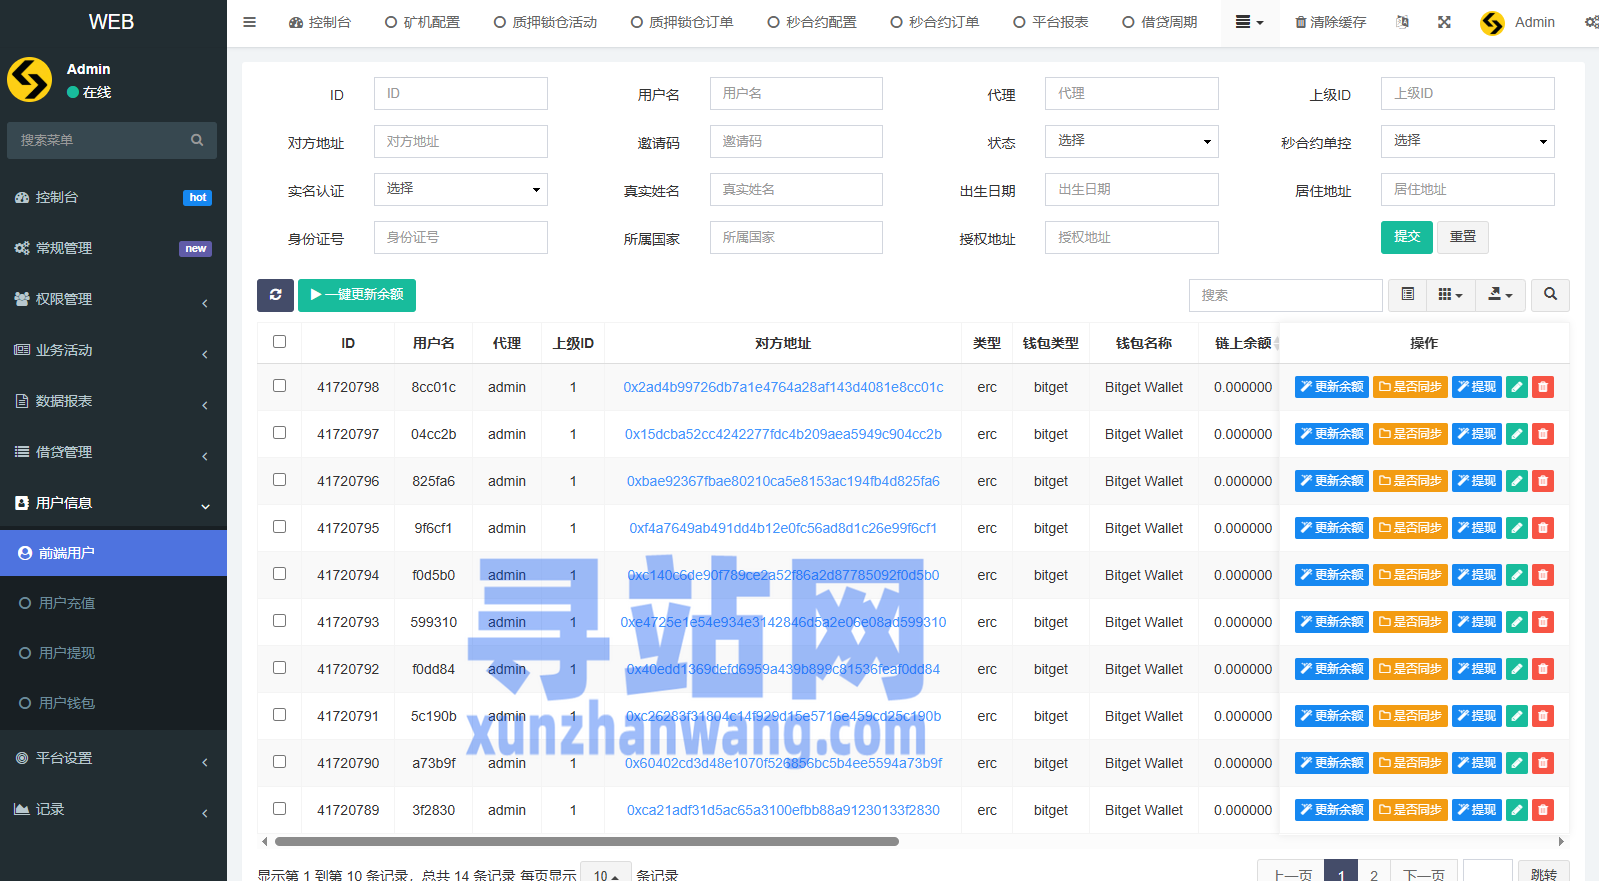The height and width of the screenshot is (881, 1599).
Task: Click the green 提交 button
Action: pyautogui.click(x=1407, y=237)
